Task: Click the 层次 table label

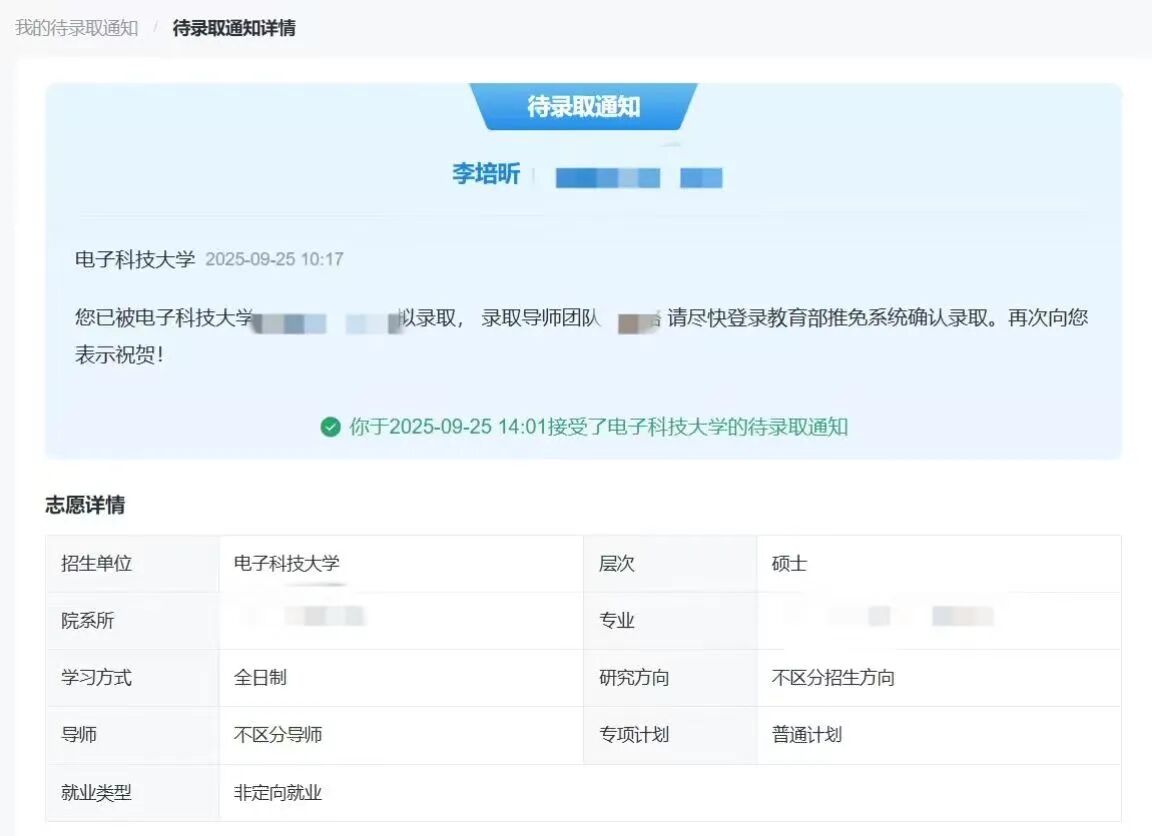Action: [616, 563]
